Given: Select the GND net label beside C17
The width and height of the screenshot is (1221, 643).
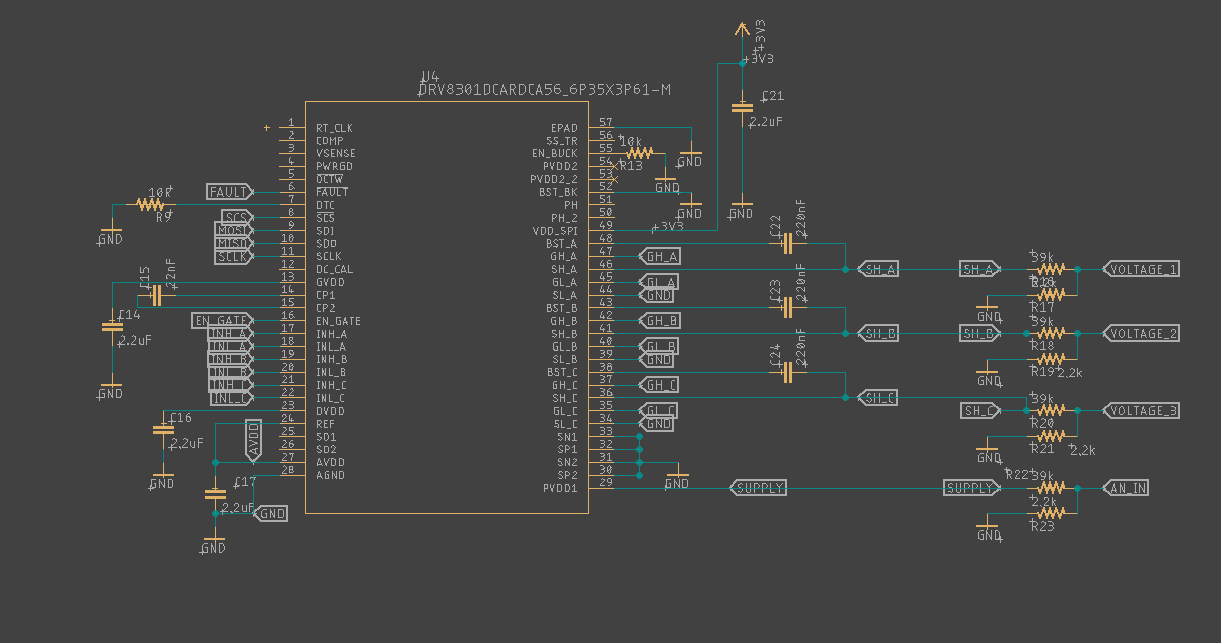Looking at the screenshot, I should (x=271, y=514).
